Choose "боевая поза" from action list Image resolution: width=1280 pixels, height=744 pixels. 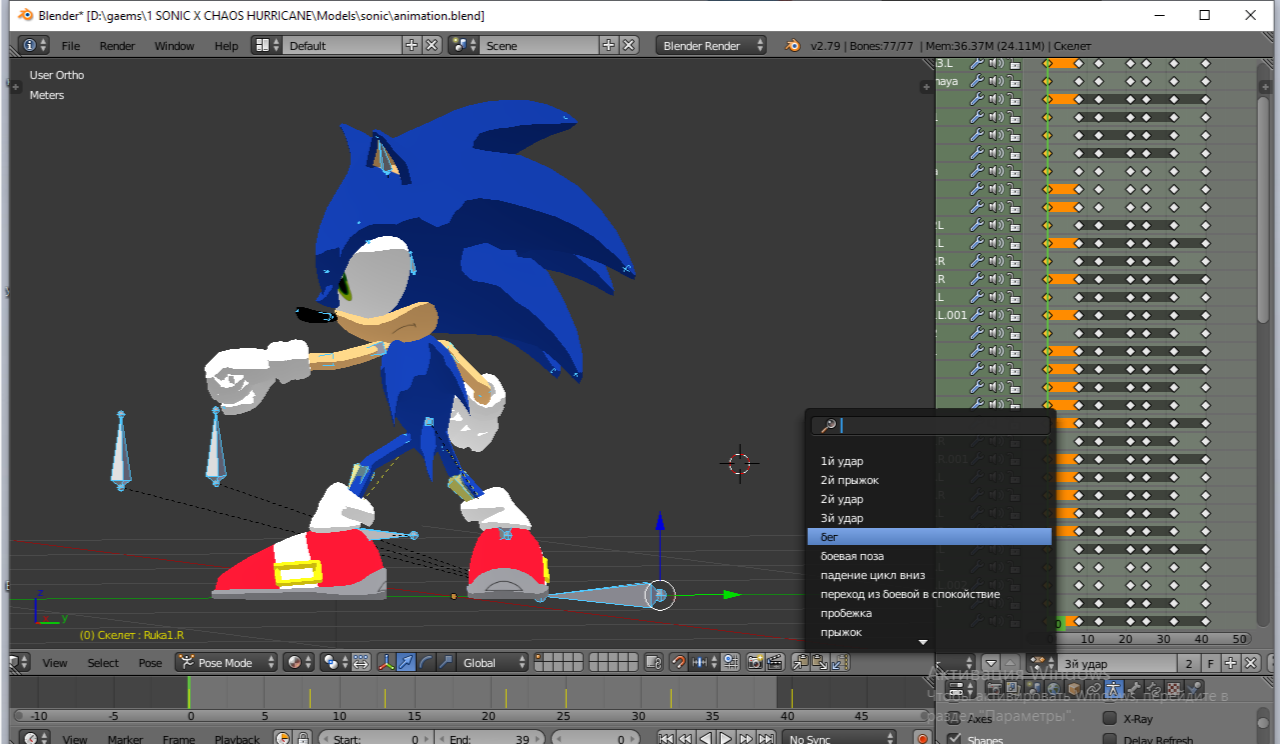(x=929, y=556)
